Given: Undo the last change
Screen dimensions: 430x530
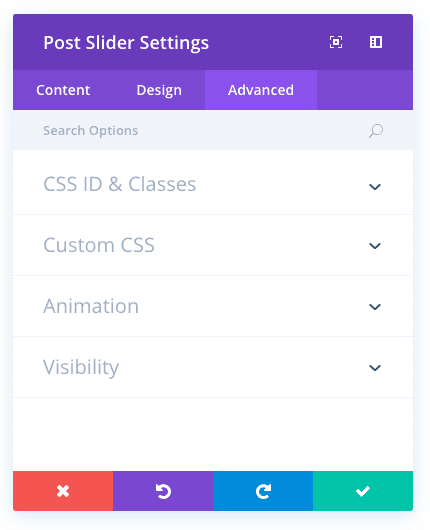Looking at the screenshot, I should (x=163, y=491).
